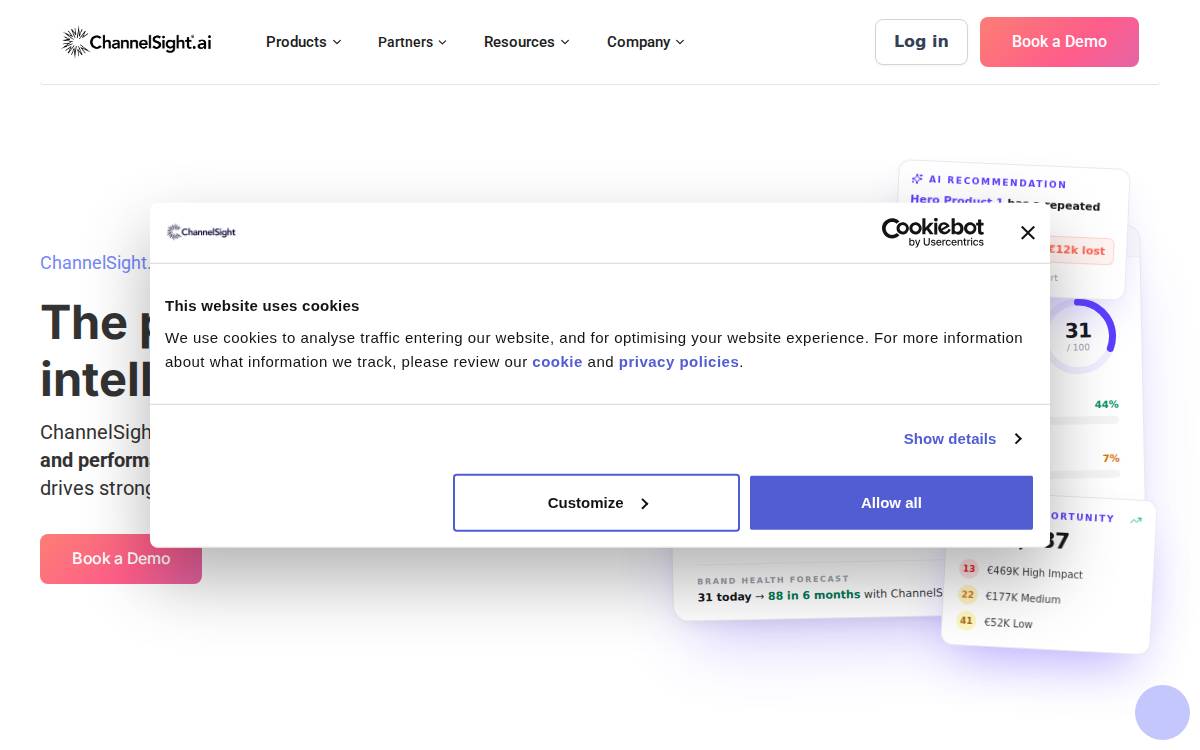
Task: Click the hero section Book a Demo button
Action: click(121, 559)
